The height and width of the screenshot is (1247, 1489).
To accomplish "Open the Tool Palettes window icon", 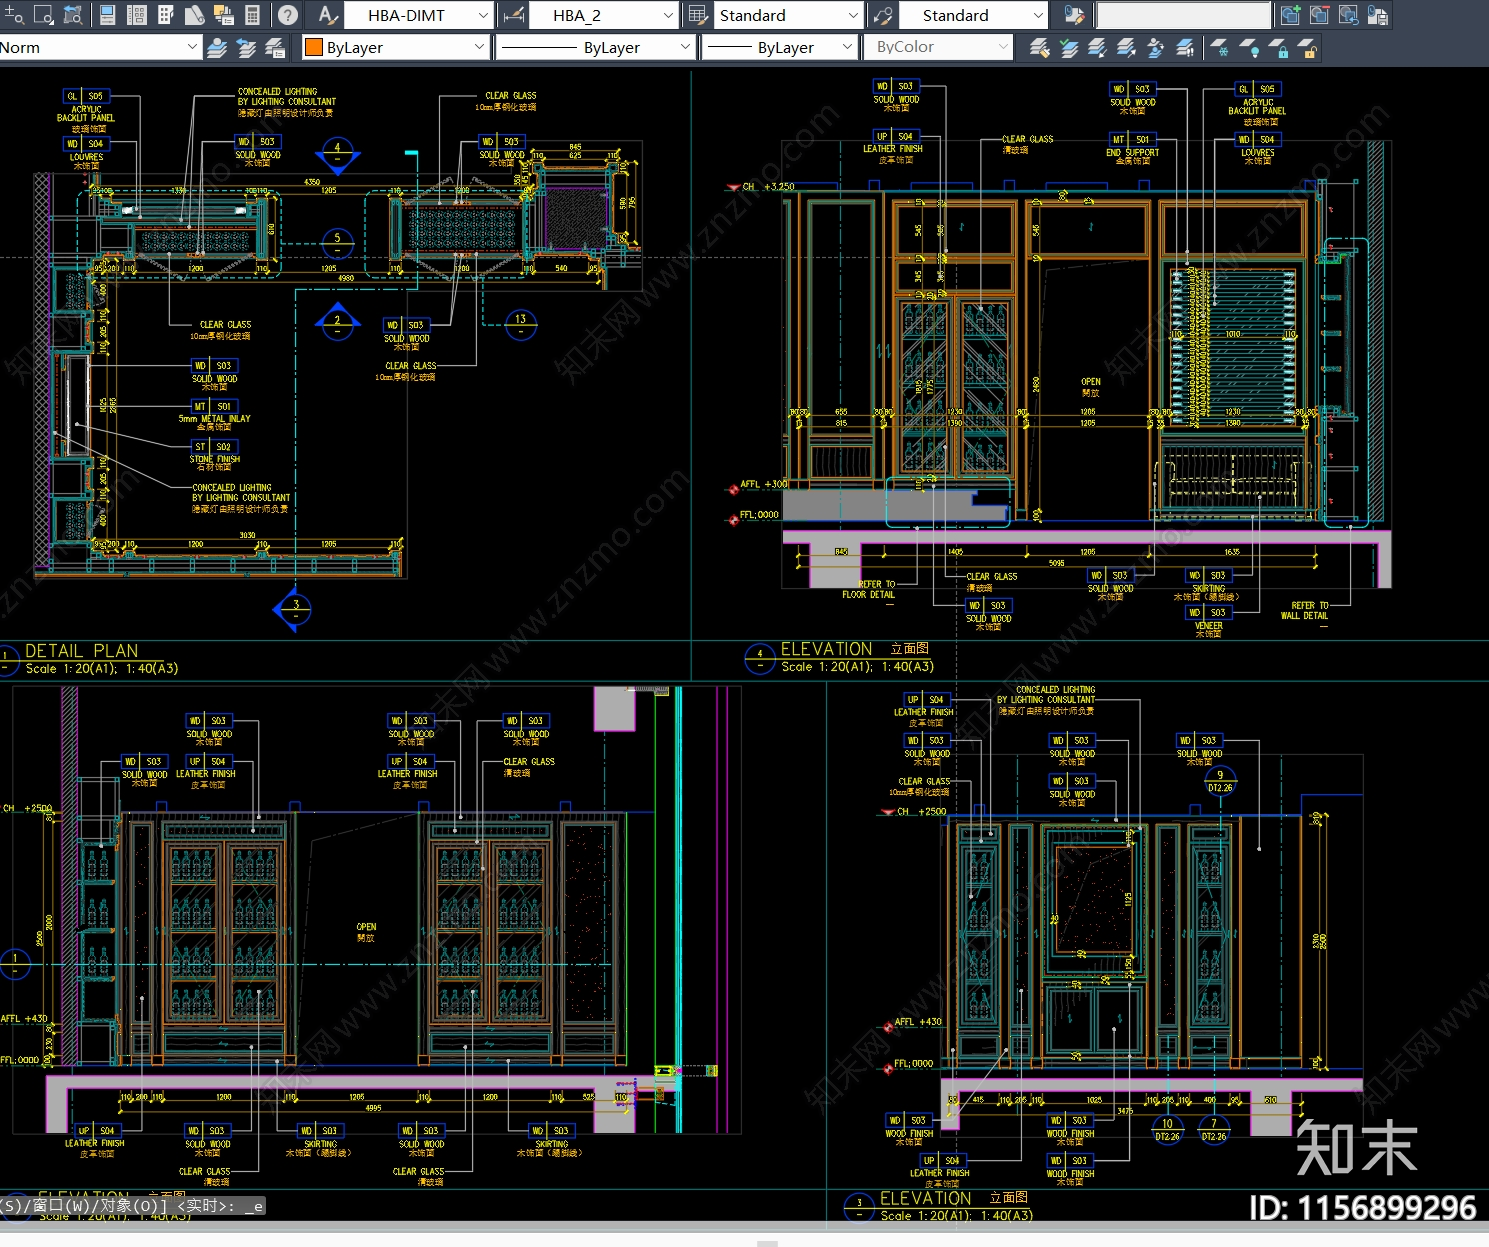I will (x=166, y=15).
